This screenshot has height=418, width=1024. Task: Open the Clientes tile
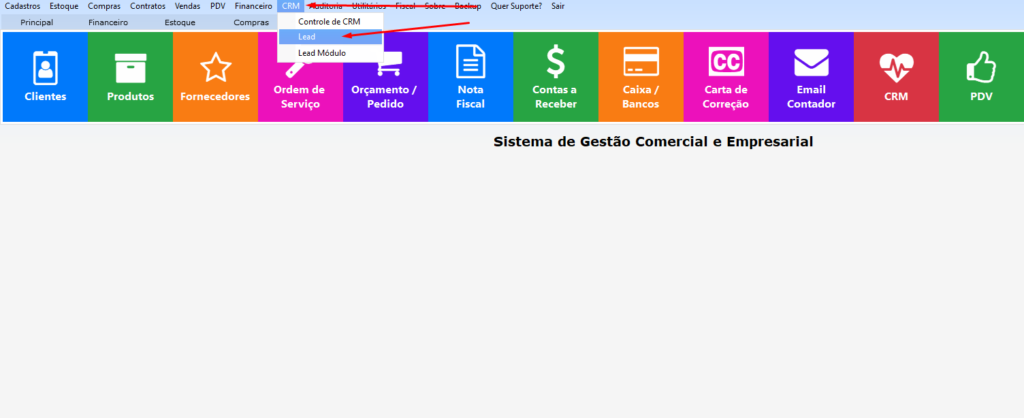[45, 77]
